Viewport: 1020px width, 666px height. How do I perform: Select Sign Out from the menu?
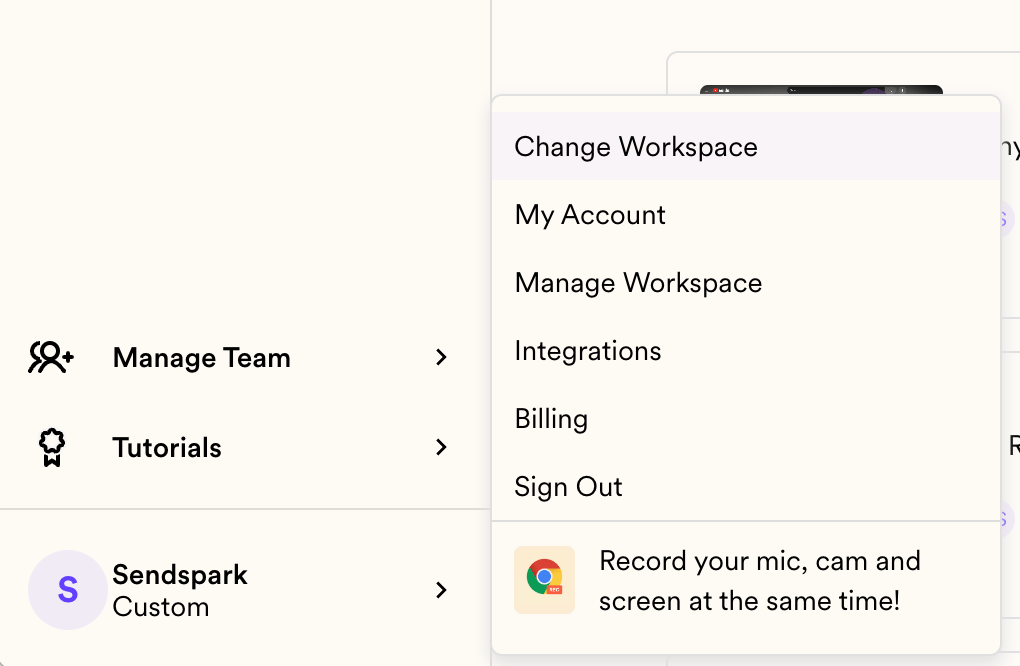pyautogui.click(x=746, y=486)
